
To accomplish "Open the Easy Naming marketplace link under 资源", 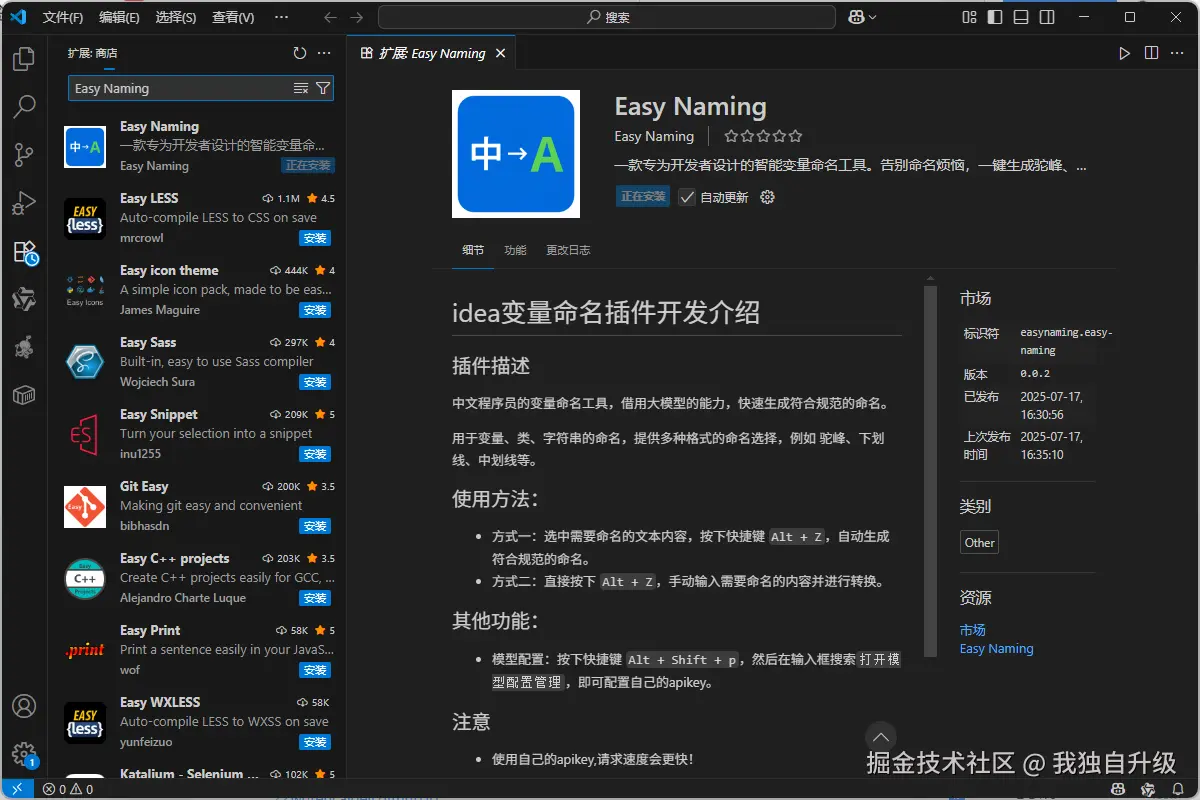I will [x=996, y=648].
